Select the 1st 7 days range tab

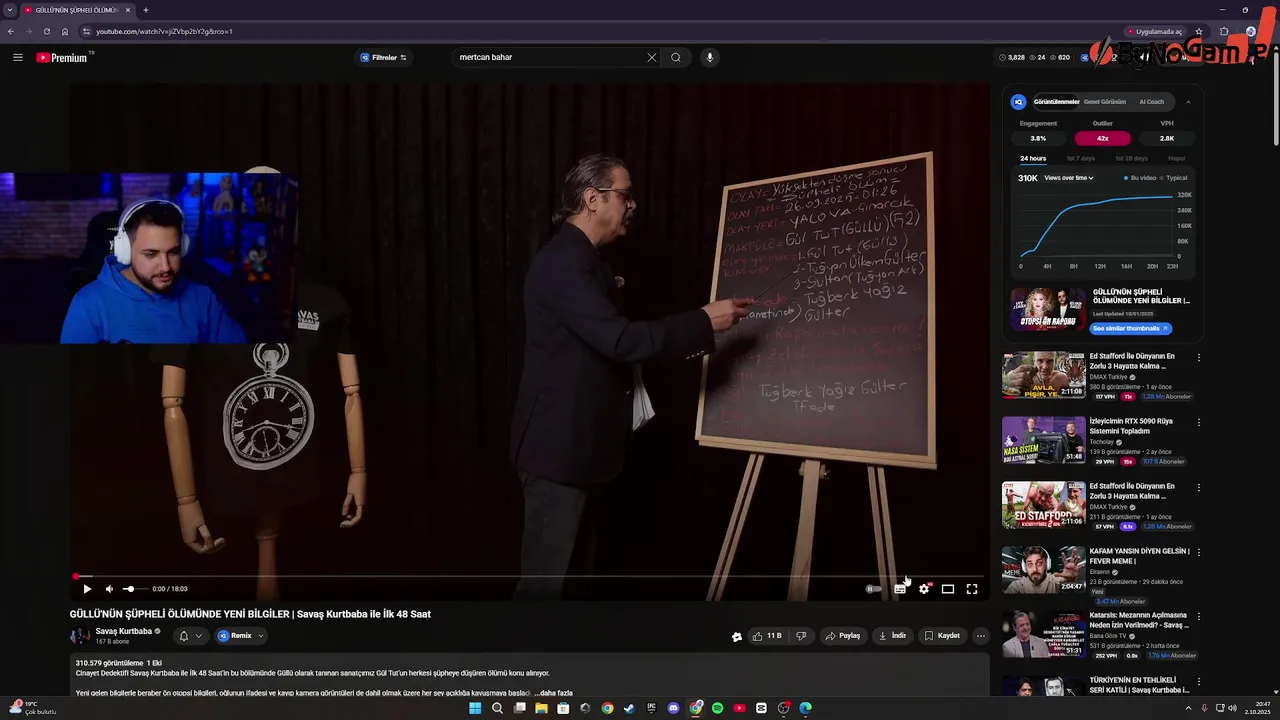click(x=1081, y=159)
